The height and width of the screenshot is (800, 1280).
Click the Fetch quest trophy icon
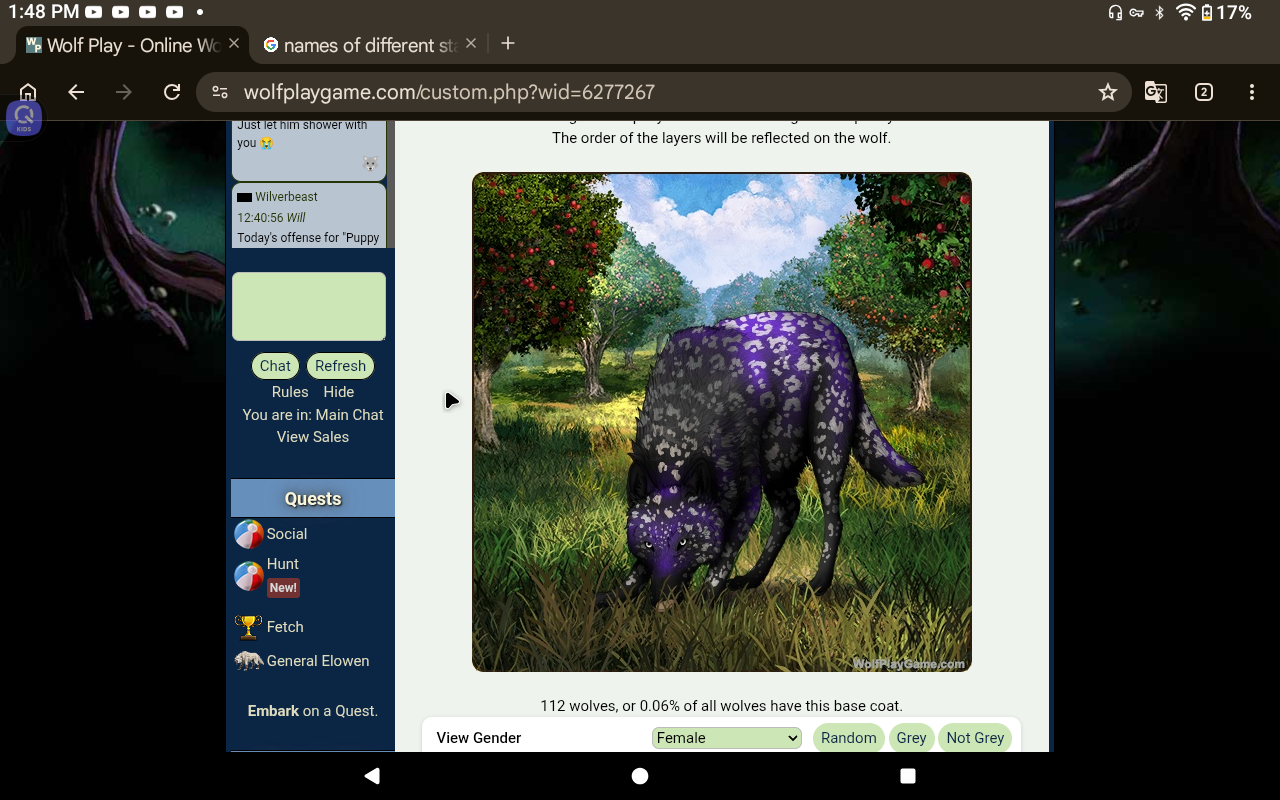[249, 627]
